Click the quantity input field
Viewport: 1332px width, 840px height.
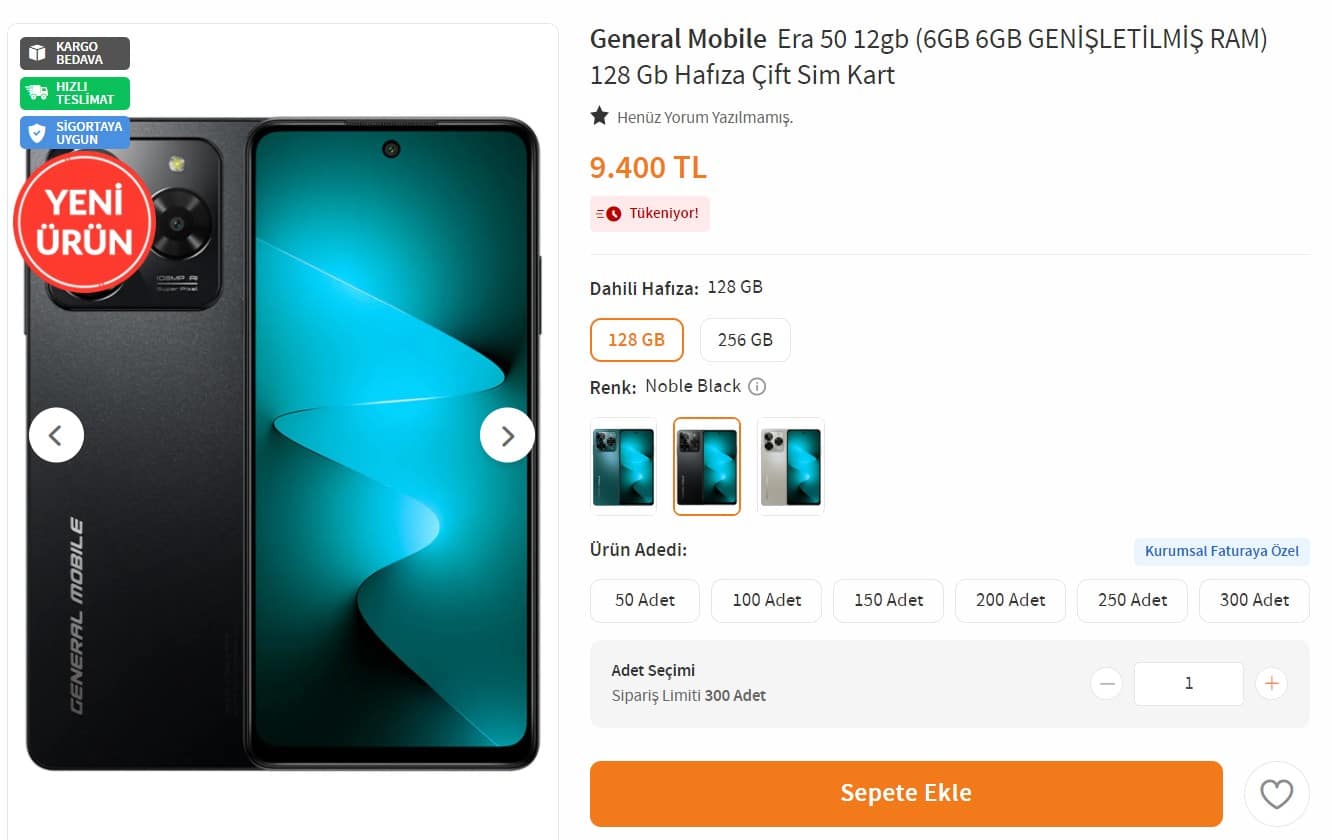click(1189, 684)
